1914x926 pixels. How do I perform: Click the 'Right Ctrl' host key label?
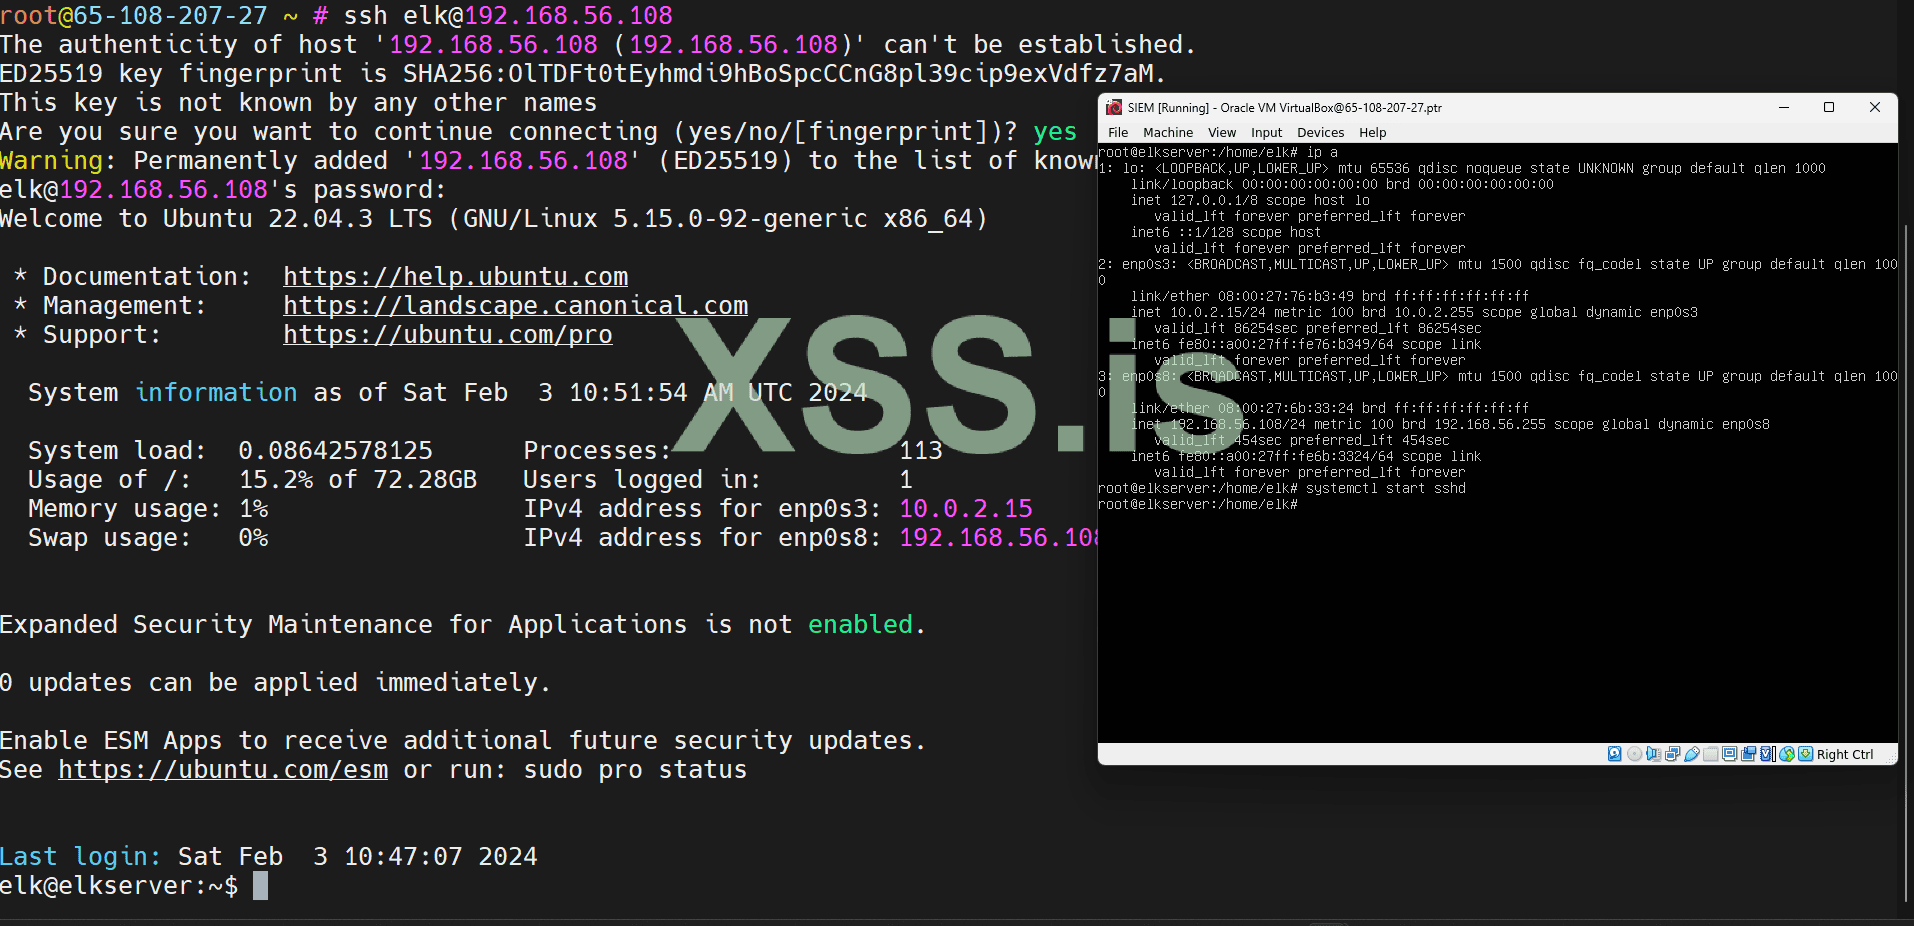(1845, 754)
